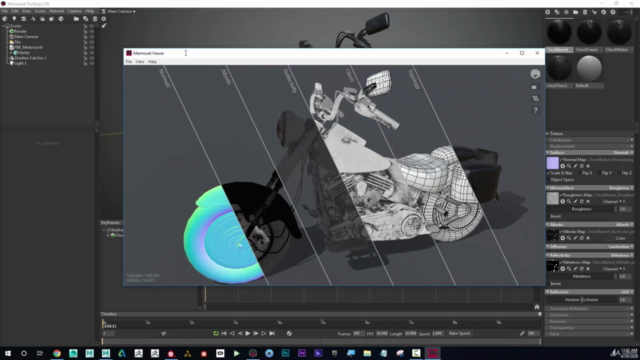Click the folder icon in the scene toolbar

76,19
